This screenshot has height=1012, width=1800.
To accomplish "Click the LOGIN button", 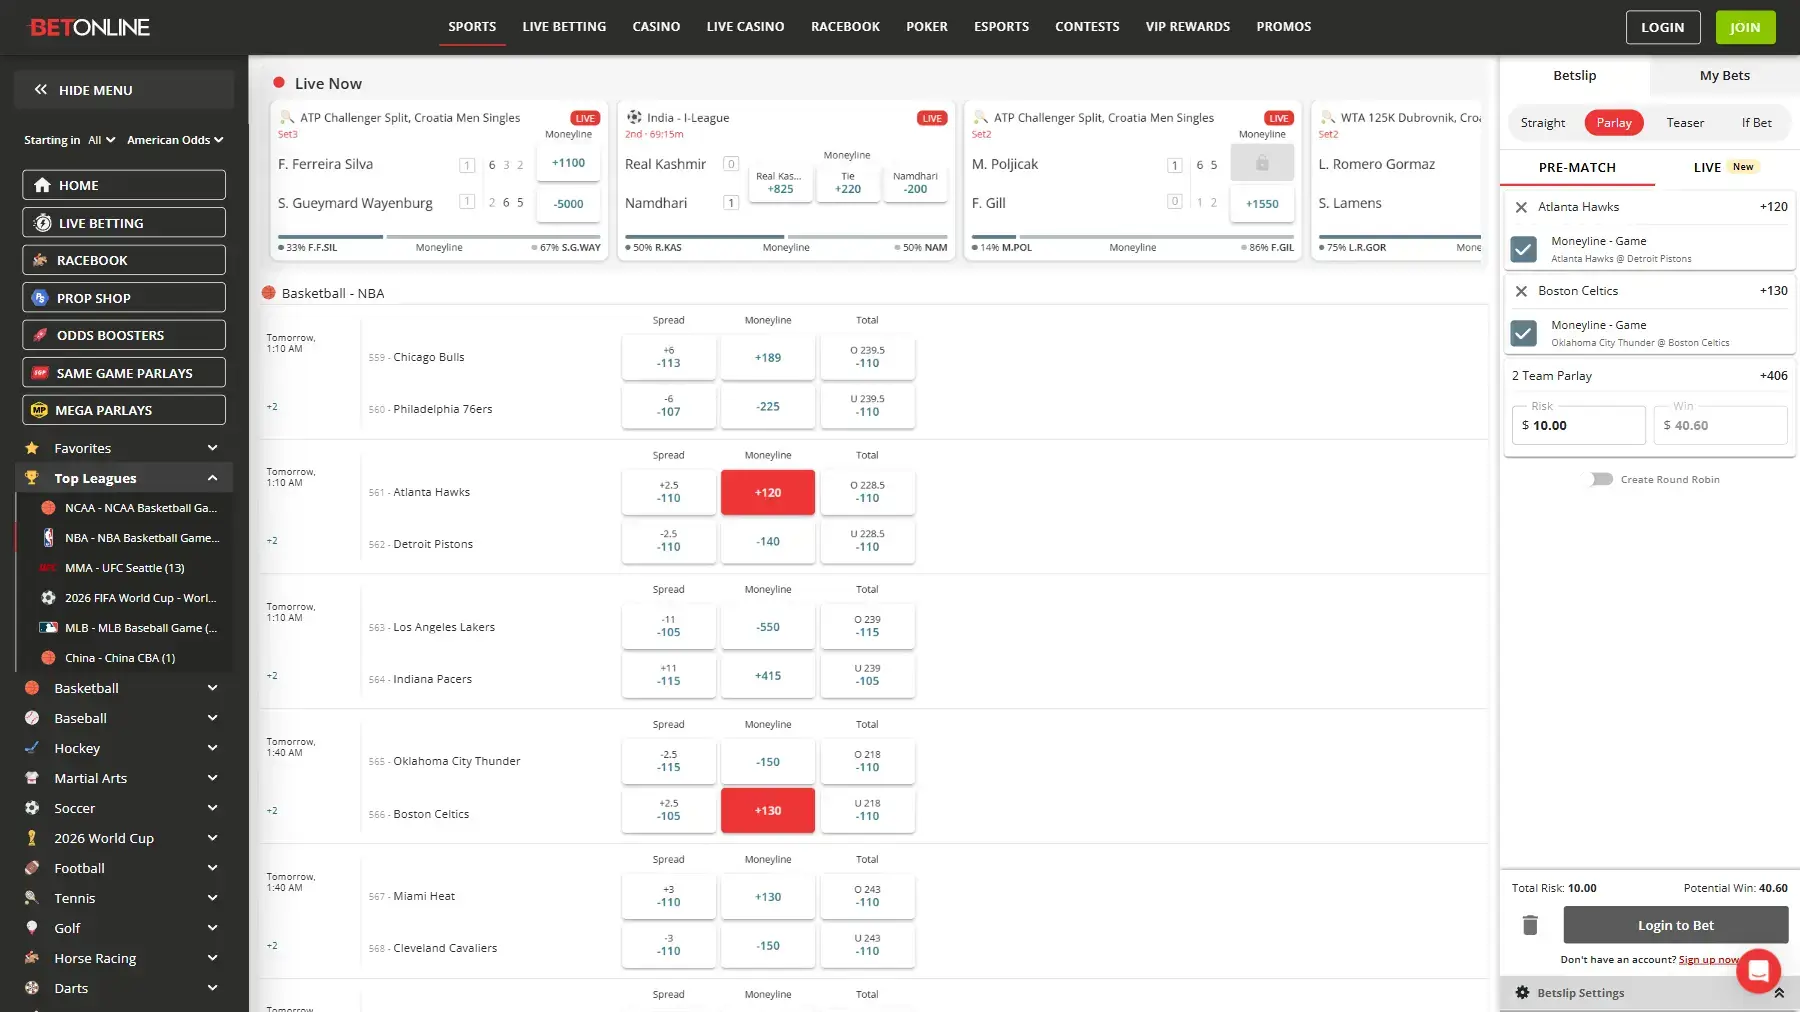I will pyautogui.click(x=1662, y=27).
